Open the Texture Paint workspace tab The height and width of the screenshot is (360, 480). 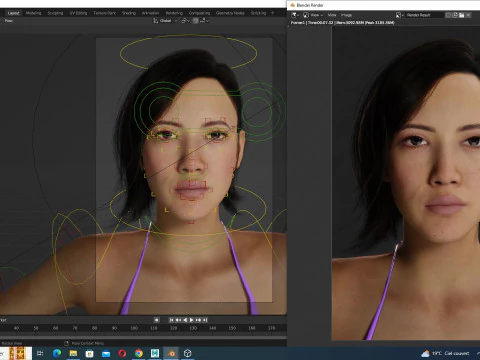[104, 13]
